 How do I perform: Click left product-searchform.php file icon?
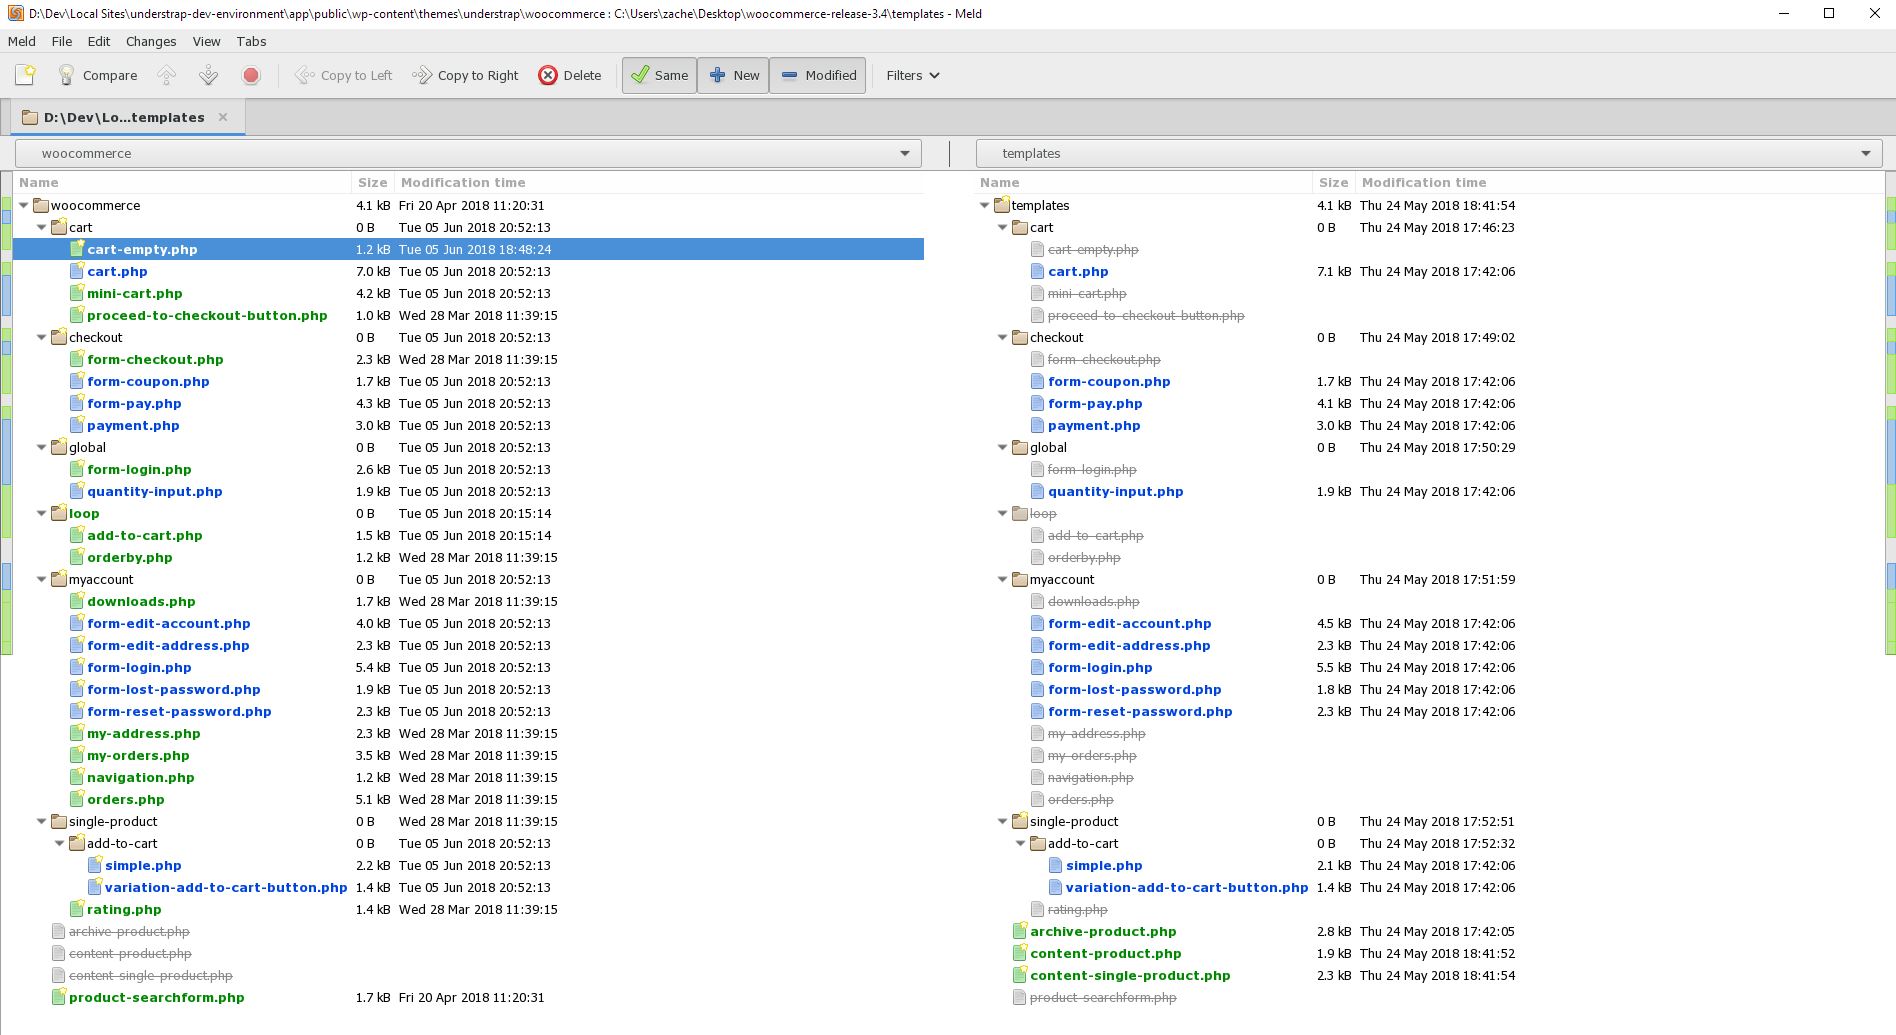click(x=59, y=997)
